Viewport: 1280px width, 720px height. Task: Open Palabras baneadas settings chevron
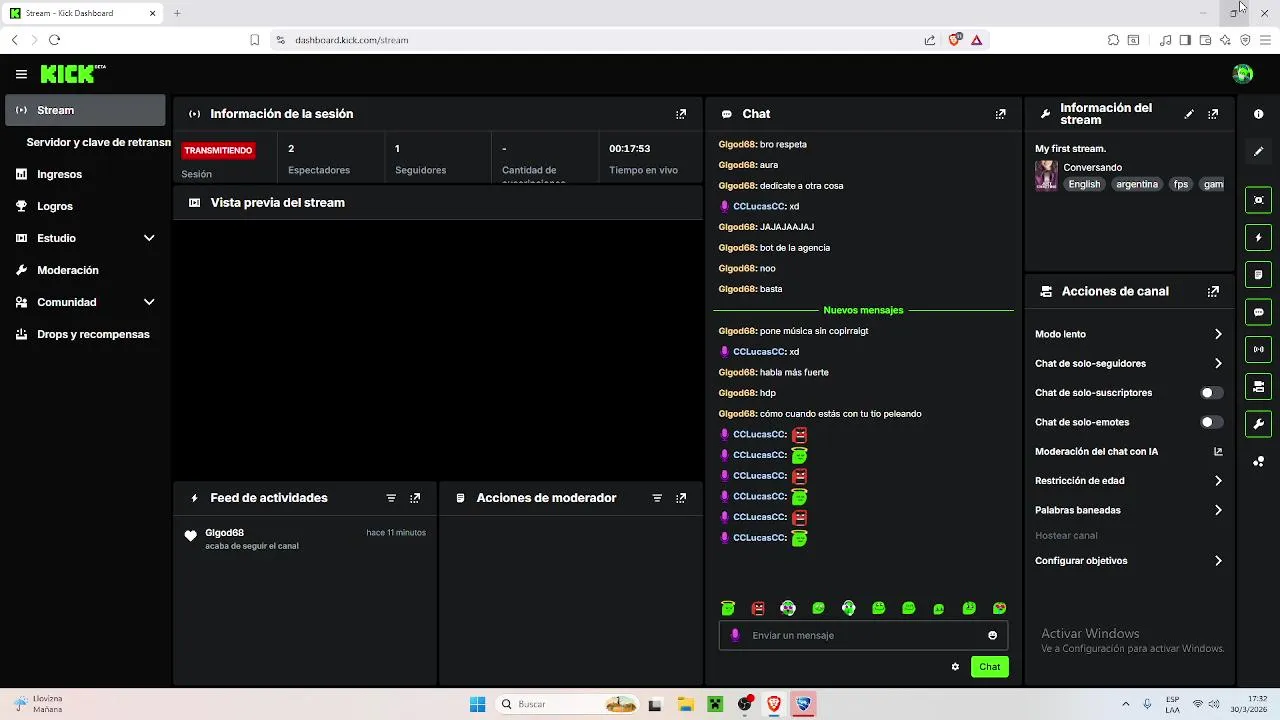1218,510
